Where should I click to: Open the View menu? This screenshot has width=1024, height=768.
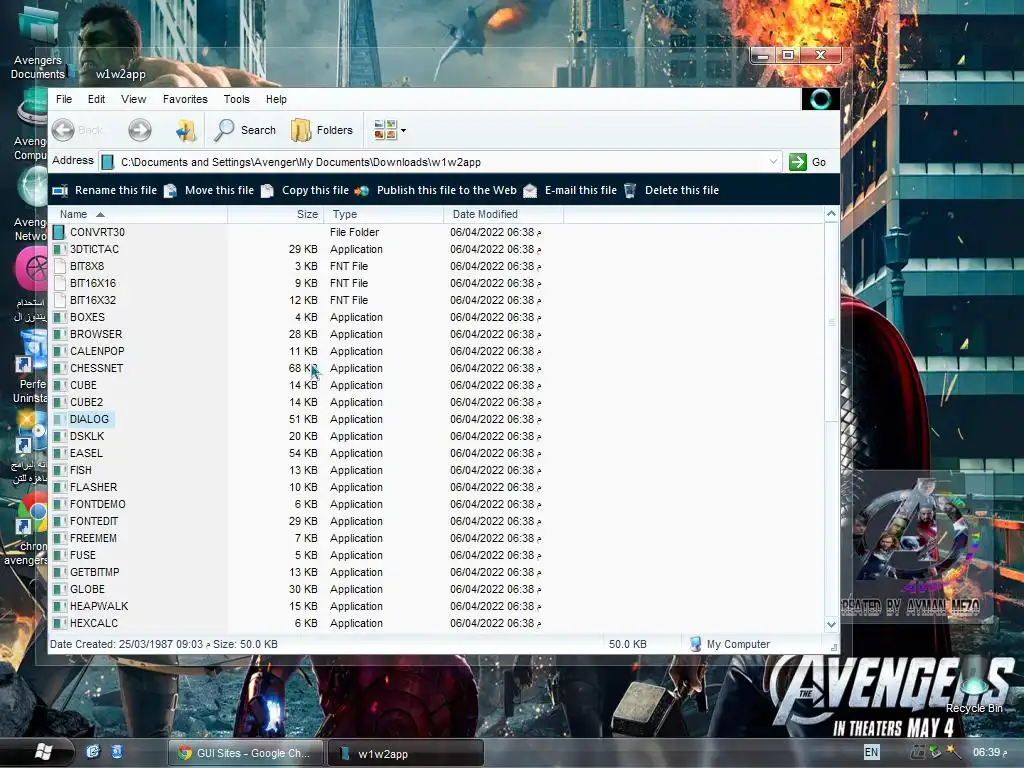(133, 99)
